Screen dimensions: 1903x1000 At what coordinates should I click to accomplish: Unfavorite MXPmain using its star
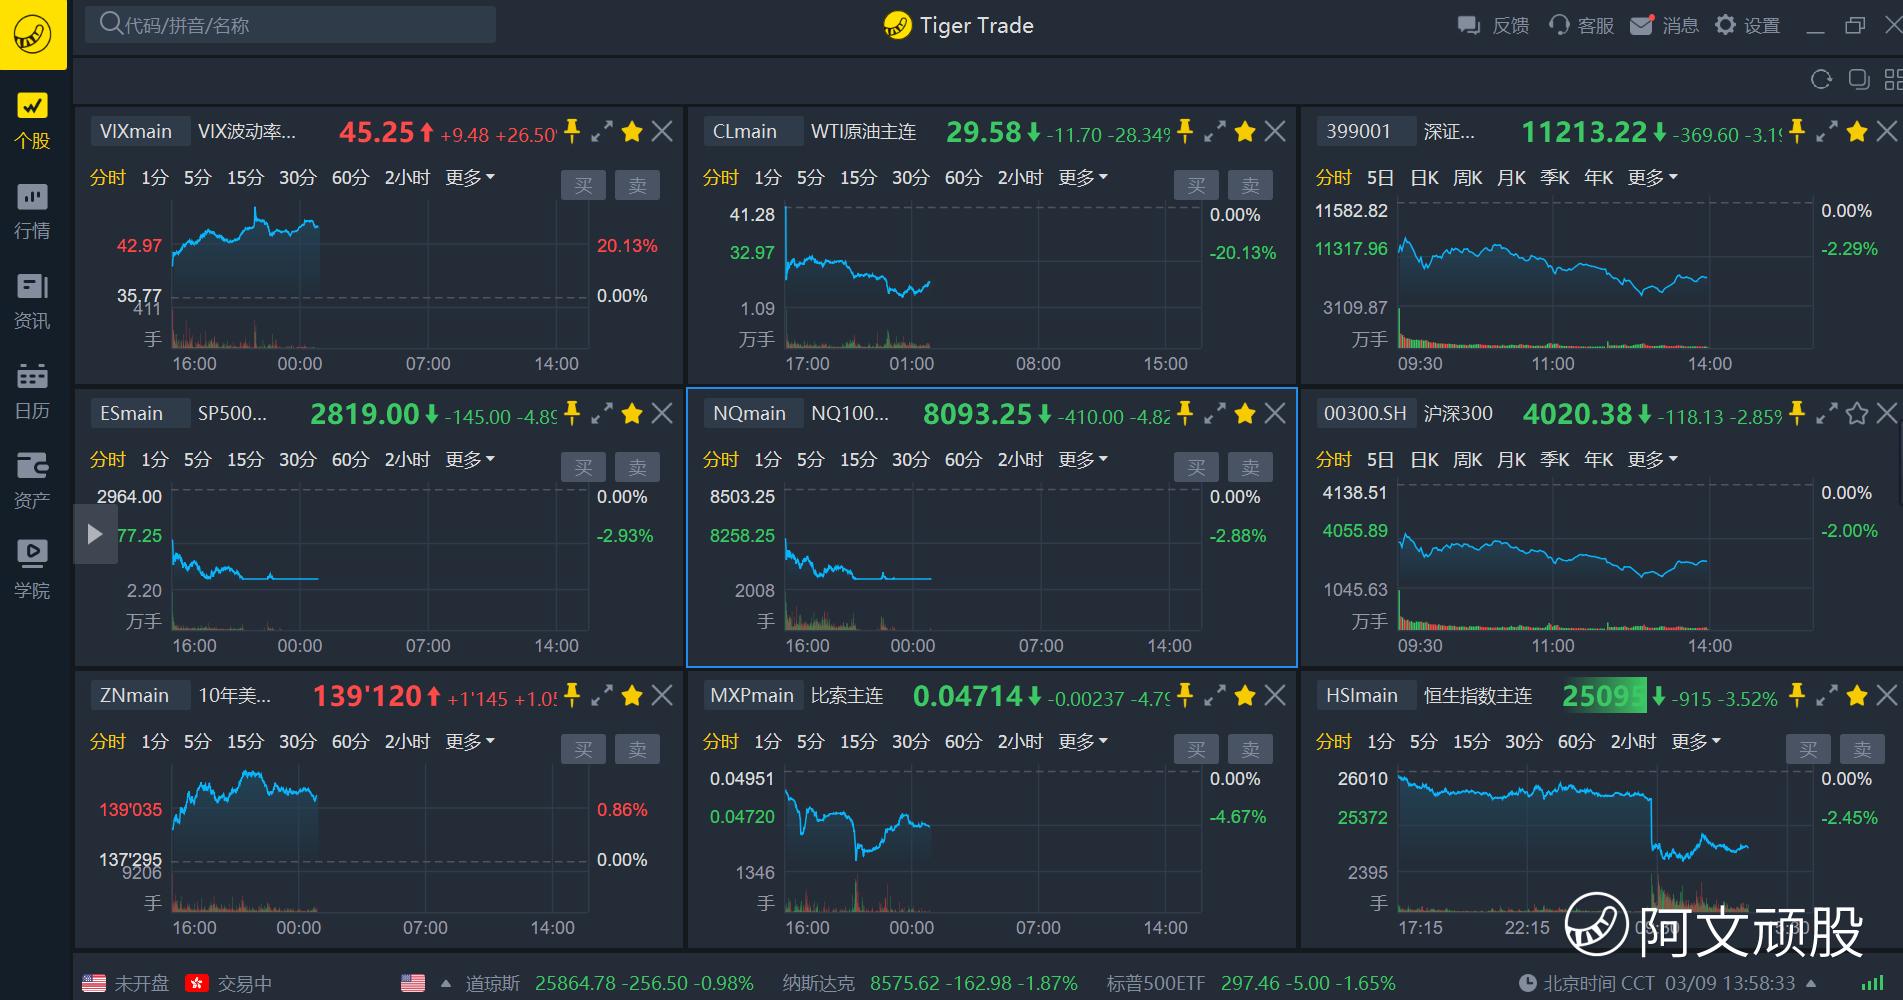[1245, 695]
